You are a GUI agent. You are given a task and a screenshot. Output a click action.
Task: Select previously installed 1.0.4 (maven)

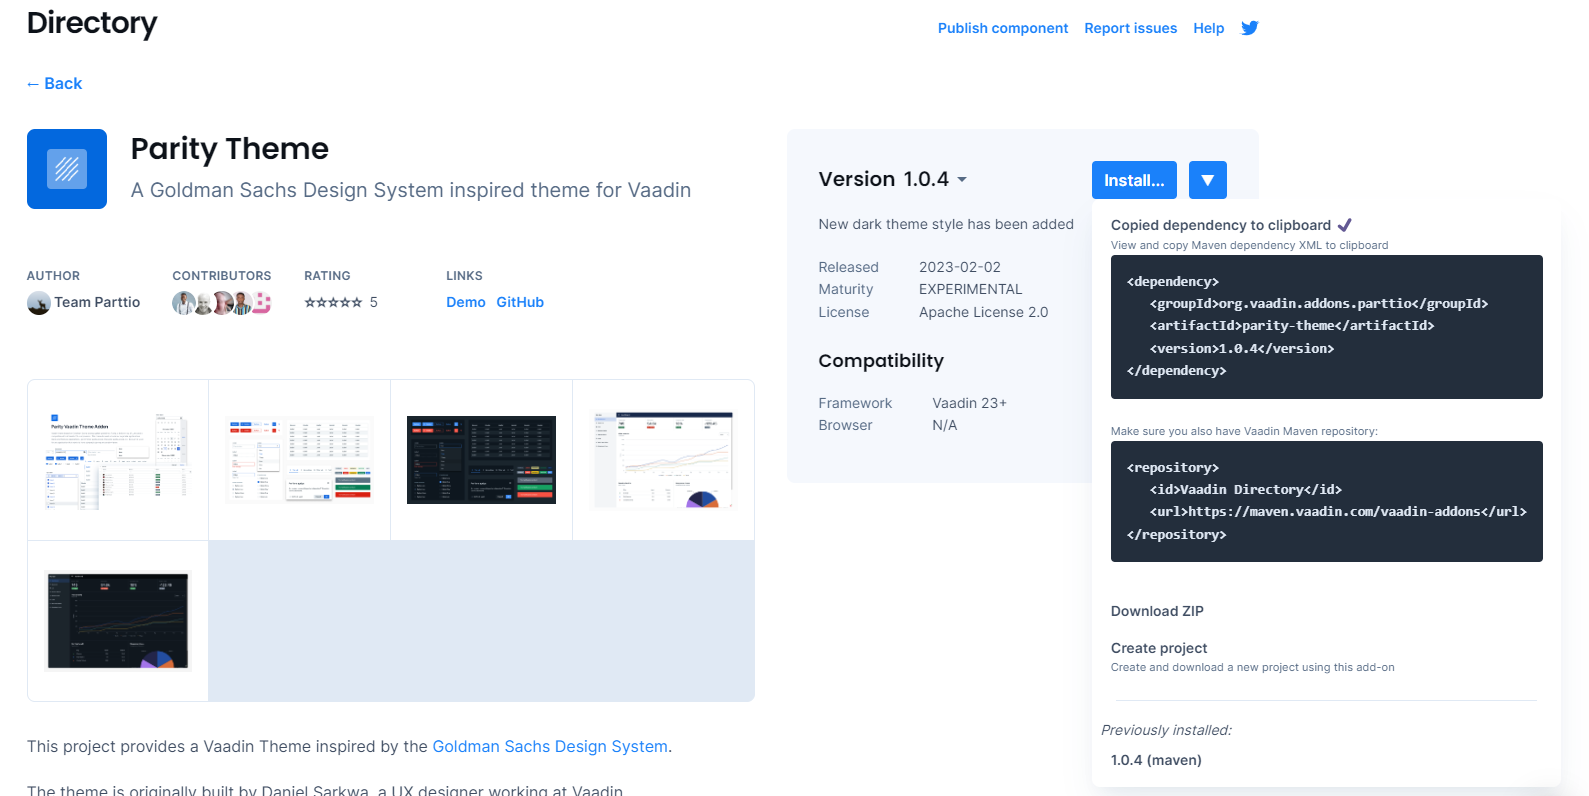click(x=1156, y=760)
